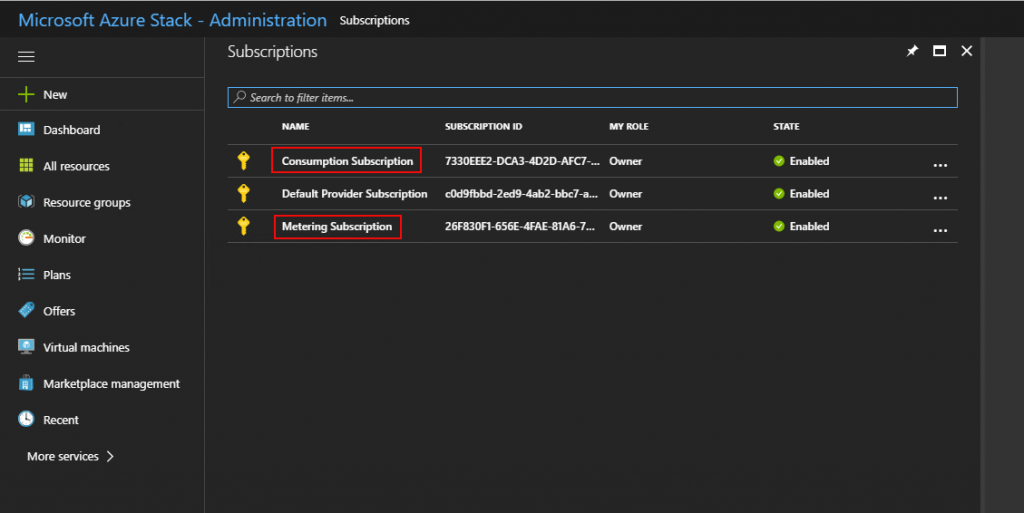Select Marketplace management menu item

(111, 384)
